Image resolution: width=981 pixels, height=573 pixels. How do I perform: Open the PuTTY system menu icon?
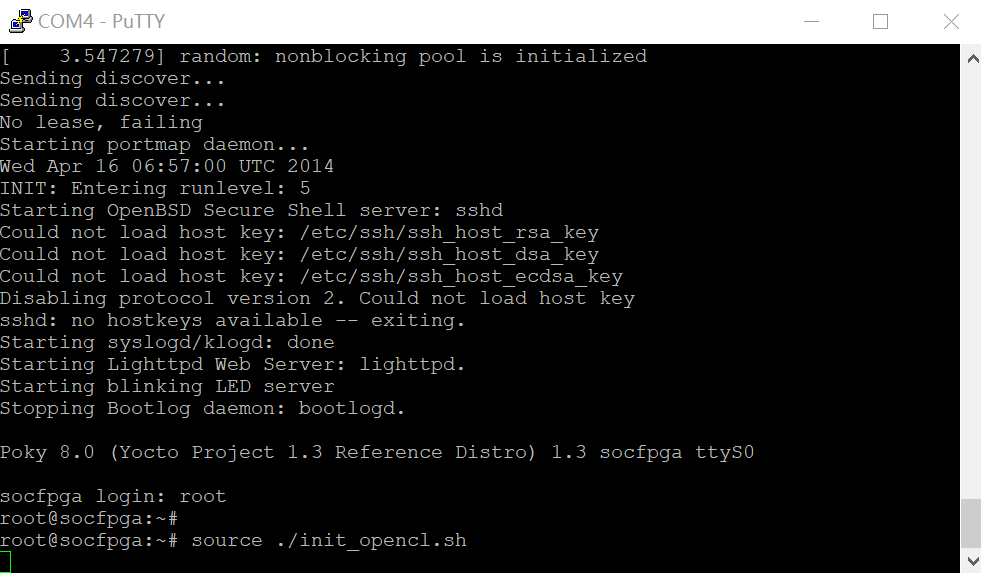tap(21, 21)
